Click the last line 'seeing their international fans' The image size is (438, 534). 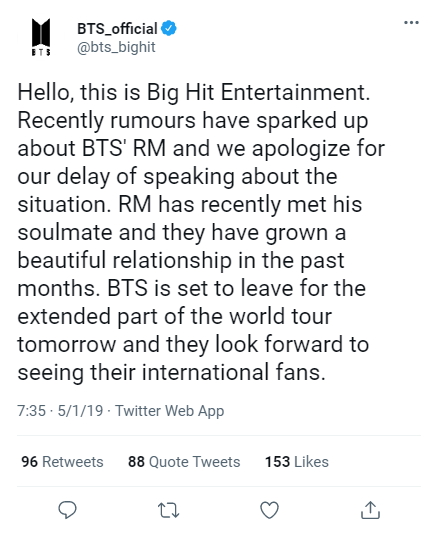(x=171, y=372)
